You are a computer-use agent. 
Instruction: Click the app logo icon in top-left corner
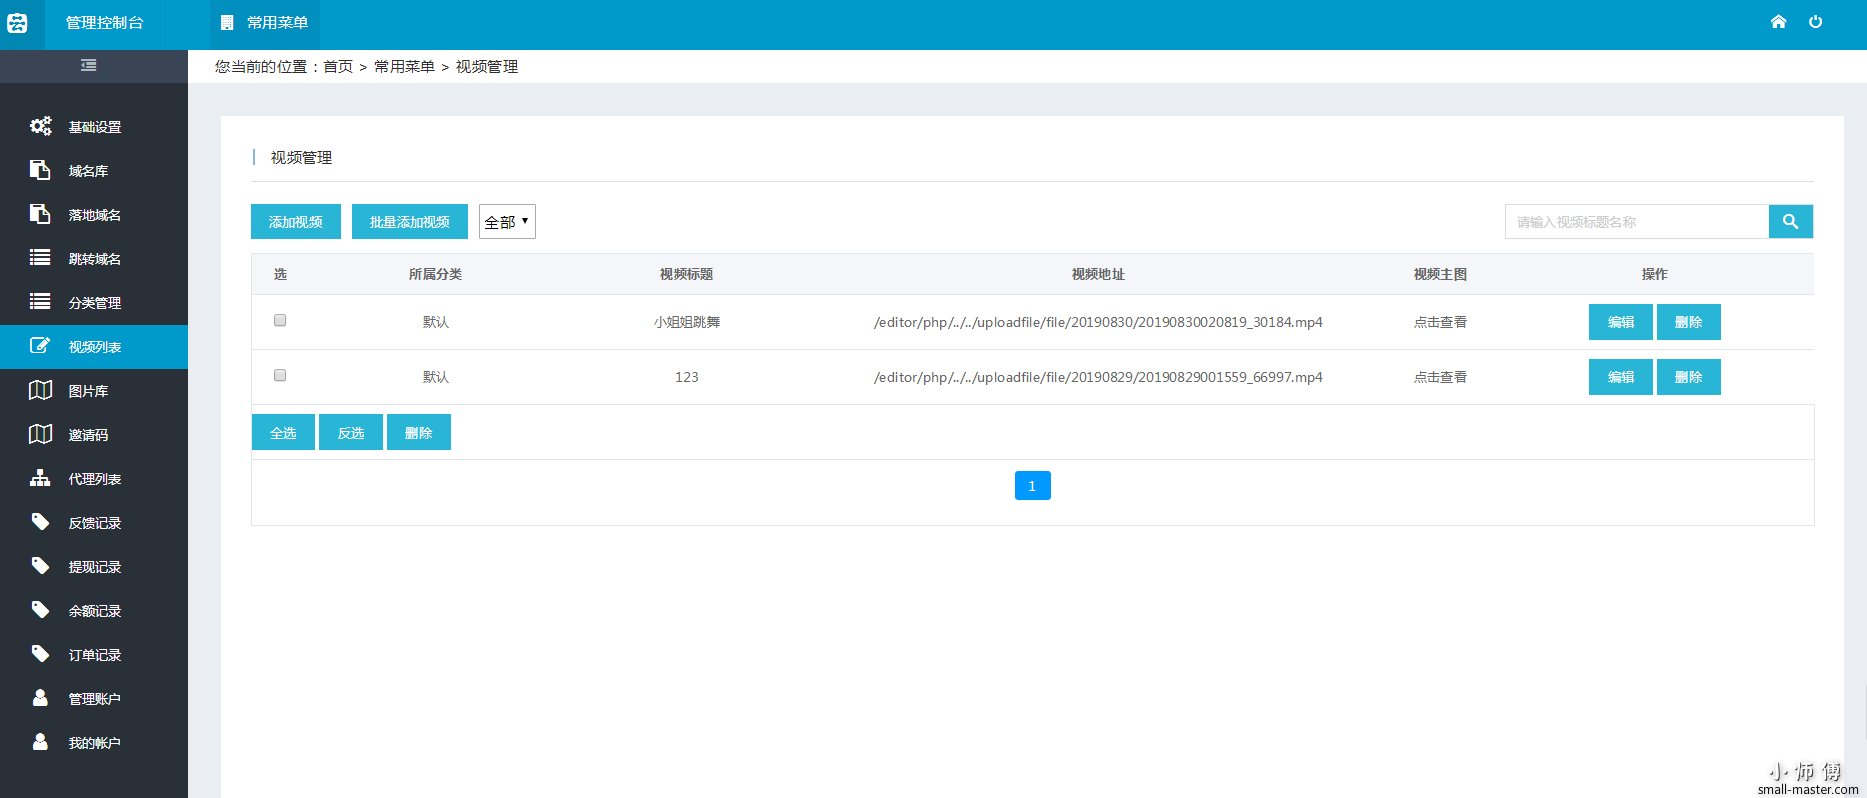pos(17,22)
